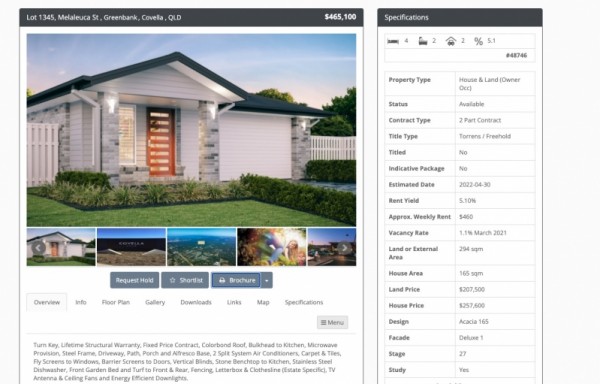
Task: Select the Covella sign thumbnail
Action: 131,247
